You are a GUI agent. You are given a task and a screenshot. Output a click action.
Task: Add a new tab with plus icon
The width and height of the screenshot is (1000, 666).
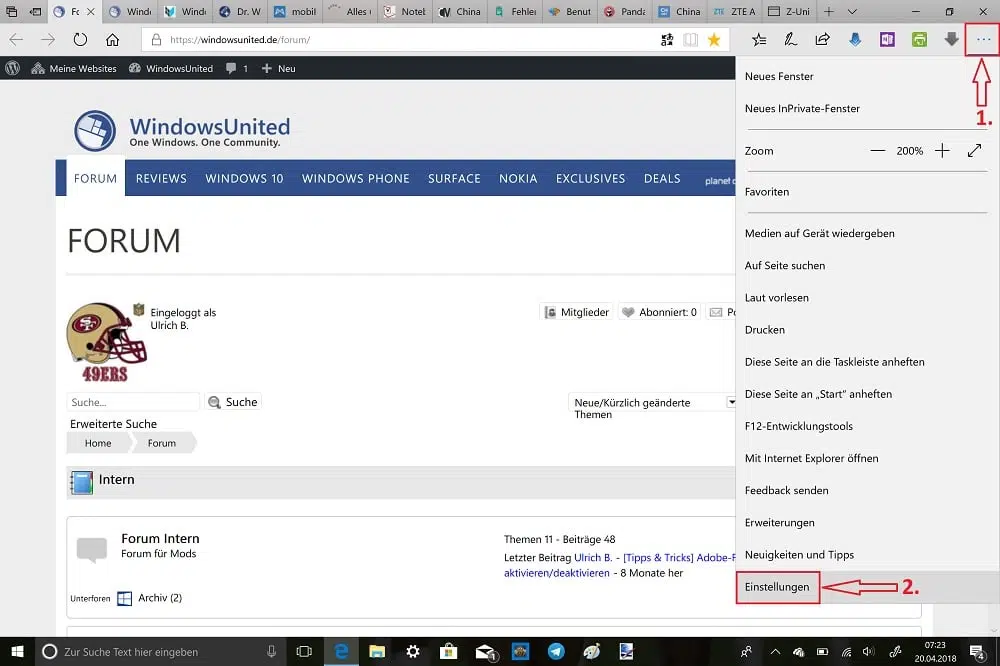click(x=828, y=11)
